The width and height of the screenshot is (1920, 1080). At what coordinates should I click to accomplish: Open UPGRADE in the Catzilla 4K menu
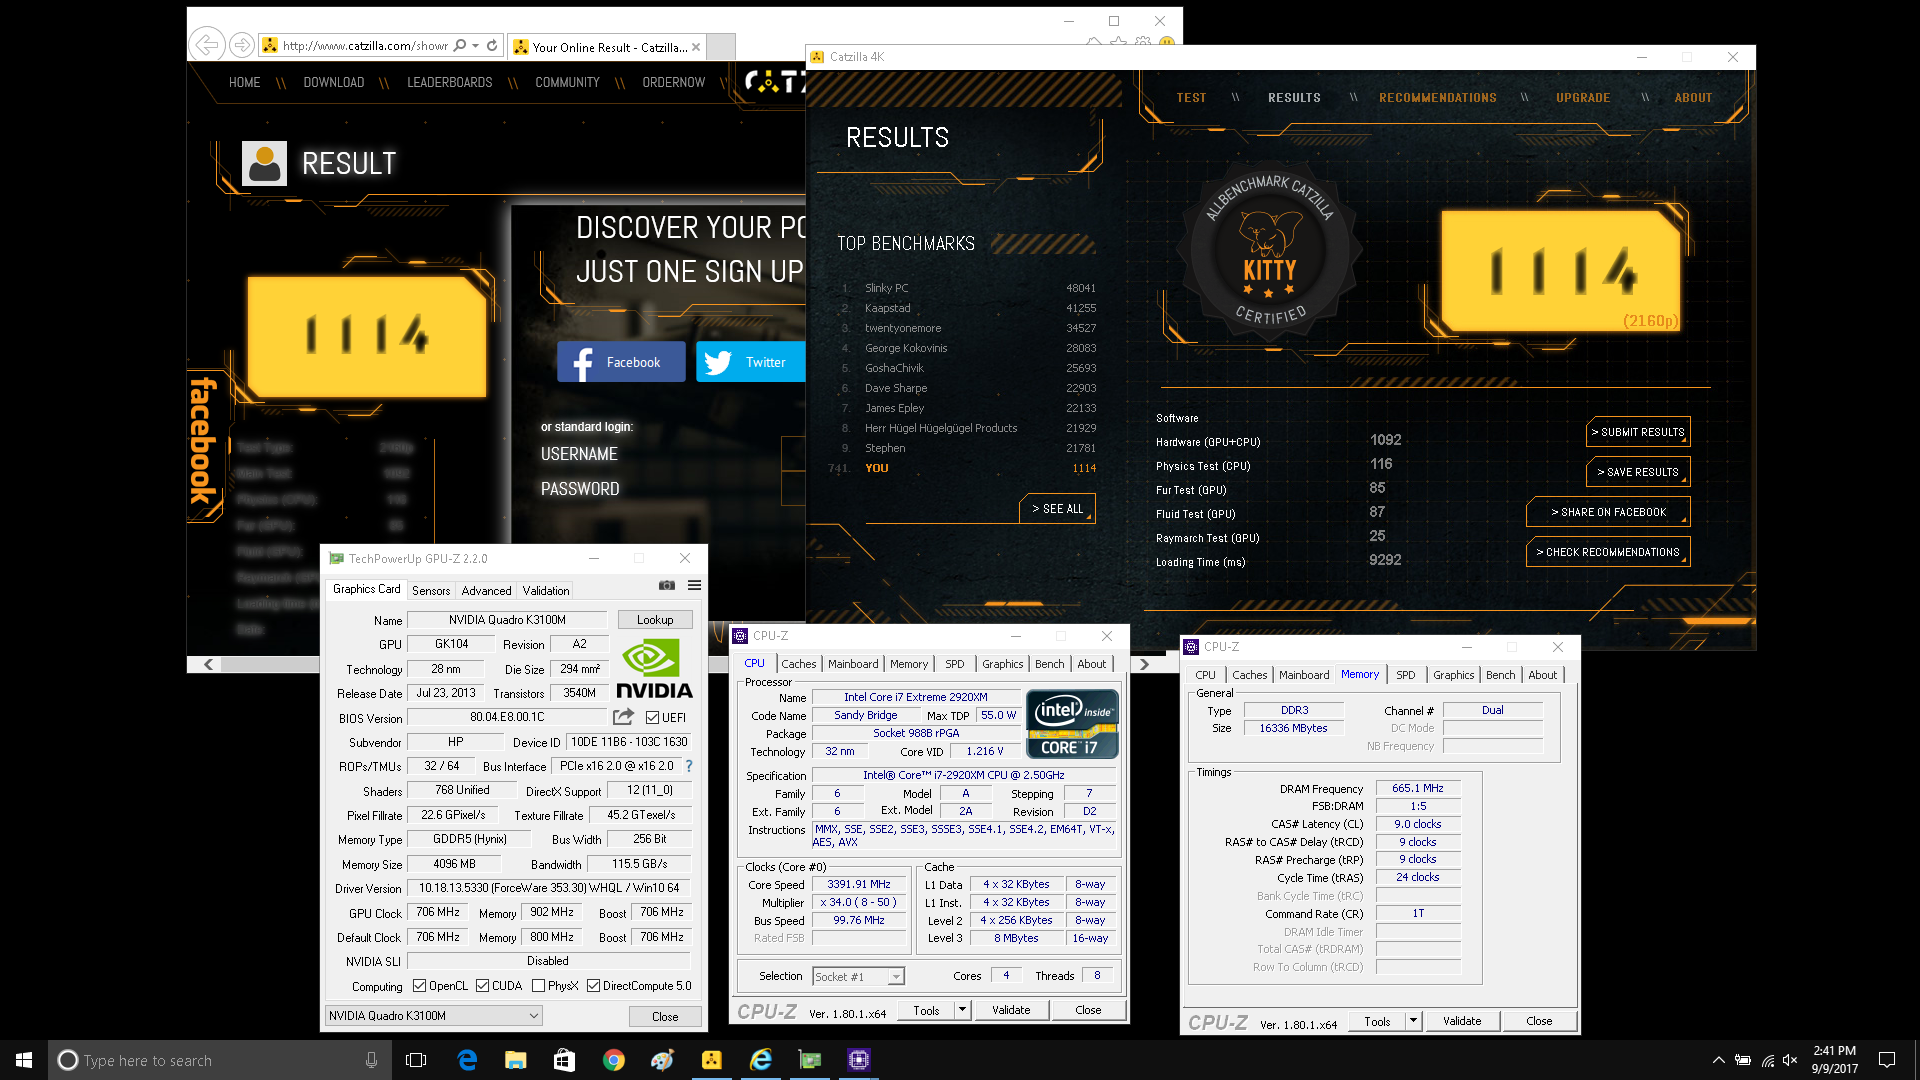click(1583, 98)
